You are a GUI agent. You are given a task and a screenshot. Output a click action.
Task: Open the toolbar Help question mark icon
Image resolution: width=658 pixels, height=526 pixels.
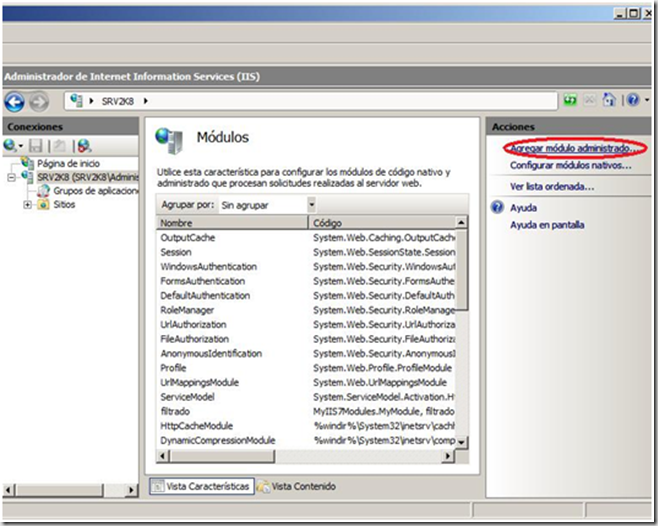(x=633, y=100)
